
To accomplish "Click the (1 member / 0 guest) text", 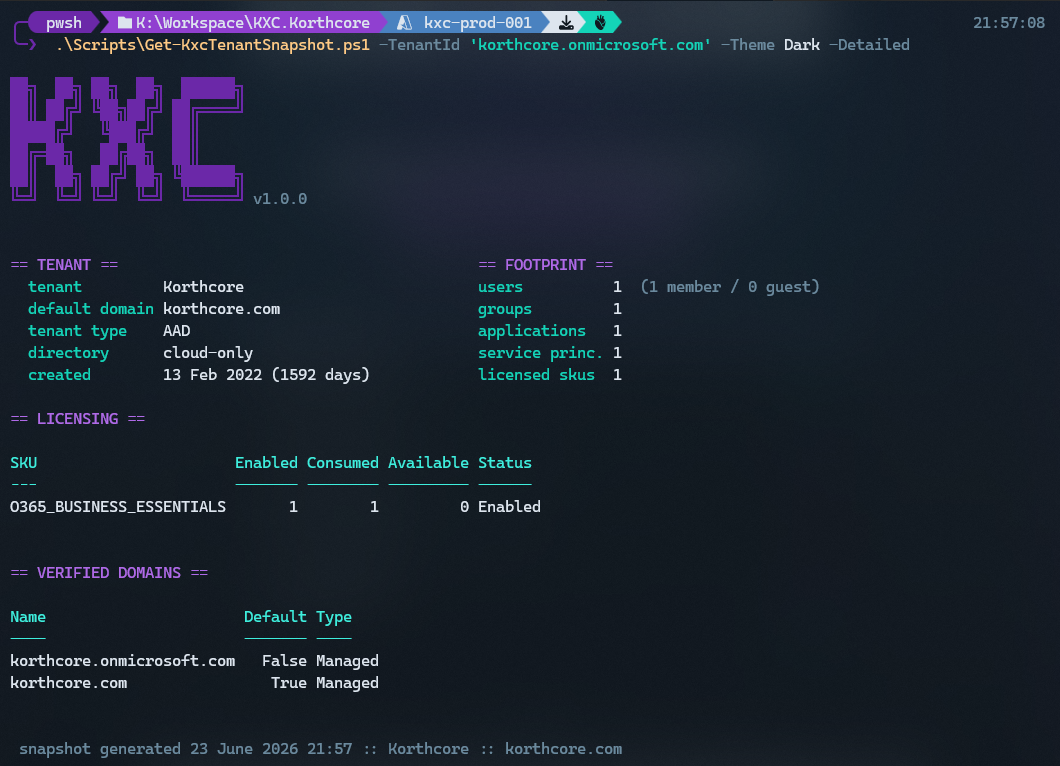I will 730,287.
